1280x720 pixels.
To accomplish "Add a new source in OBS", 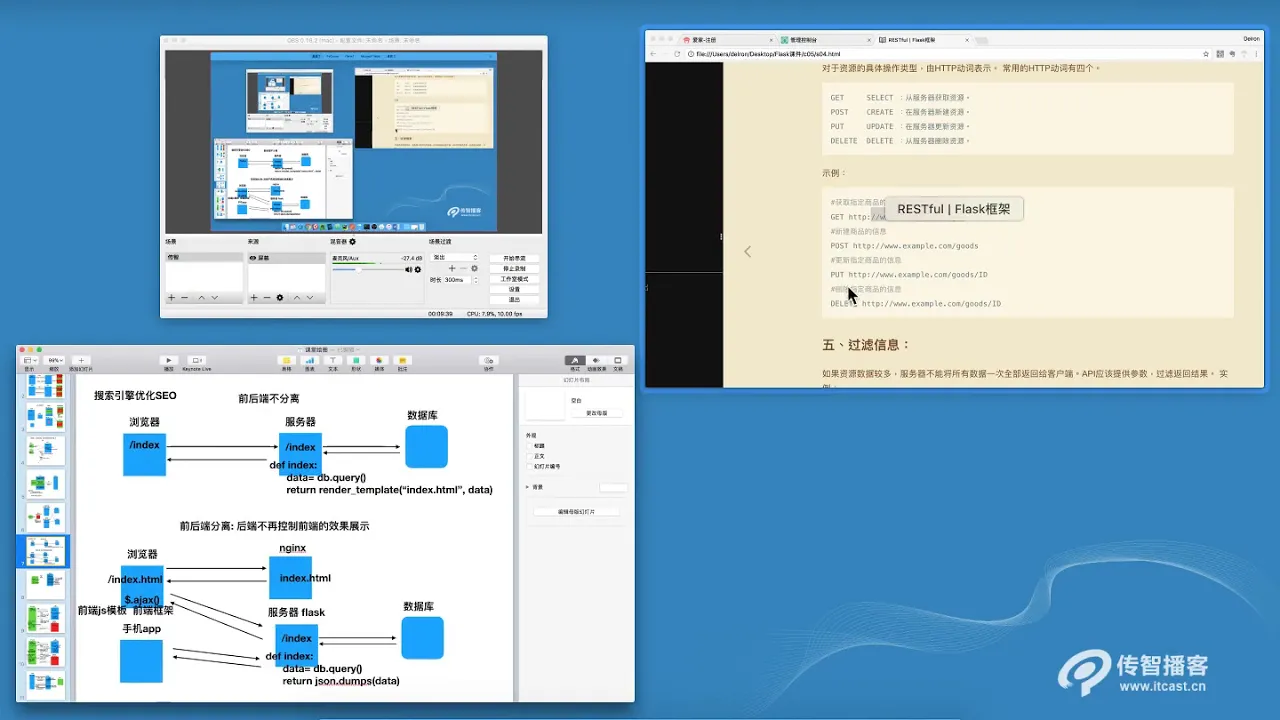I will (254, 298).
